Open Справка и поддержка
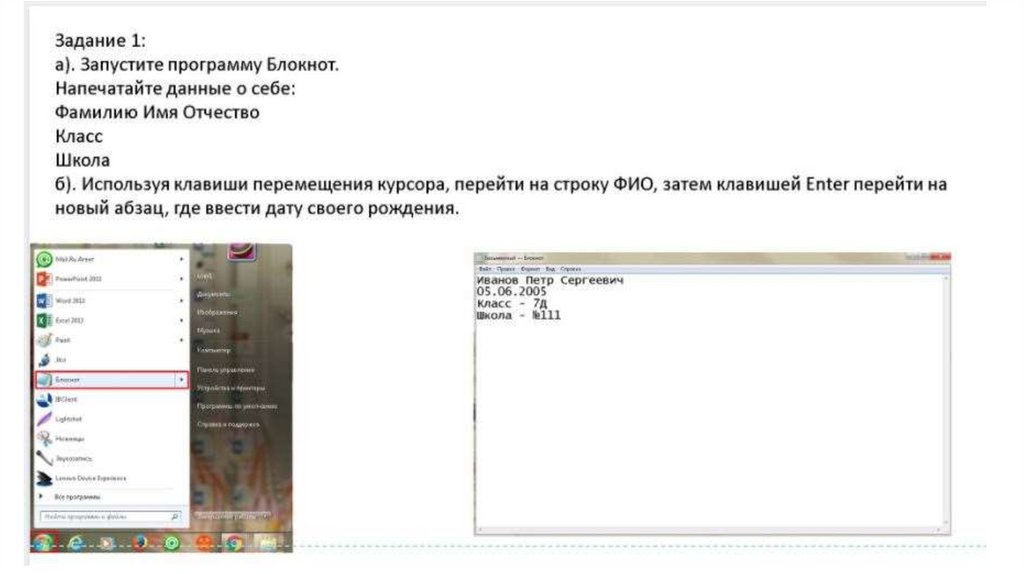Image resolution: width=1024 pixels, height=574 pixels. [228, 424]
